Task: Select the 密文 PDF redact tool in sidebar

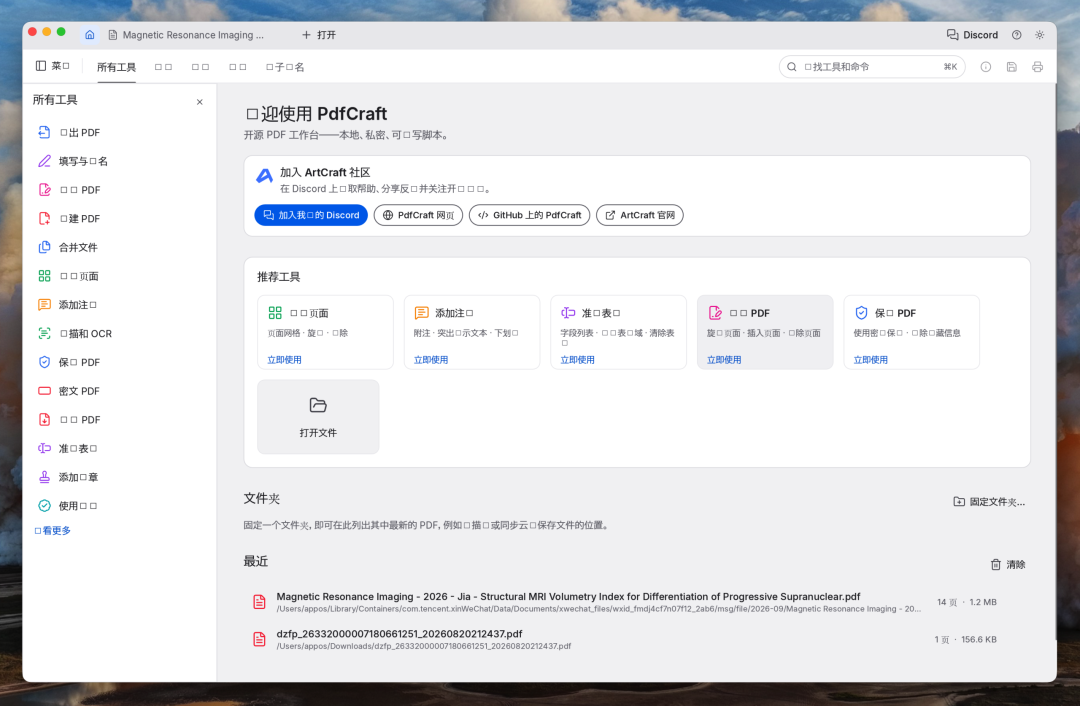Action: pyautogui.click(x=121, y=391)
